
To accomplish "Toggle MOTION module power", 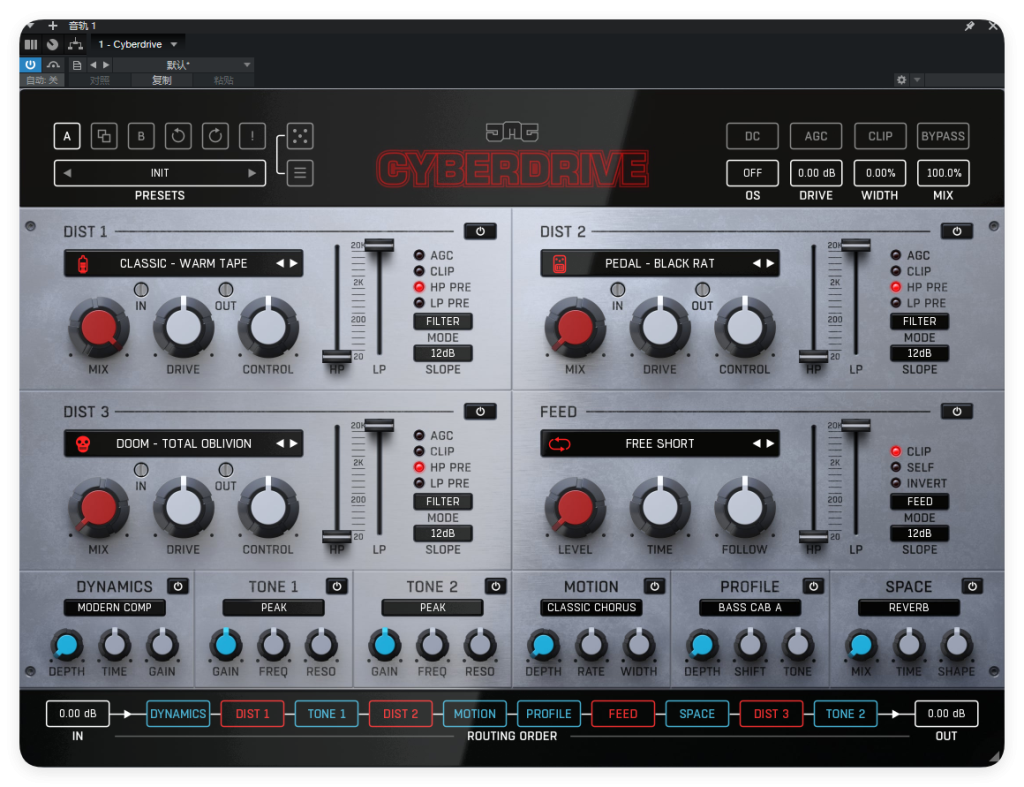I will (x=654, y=586).
